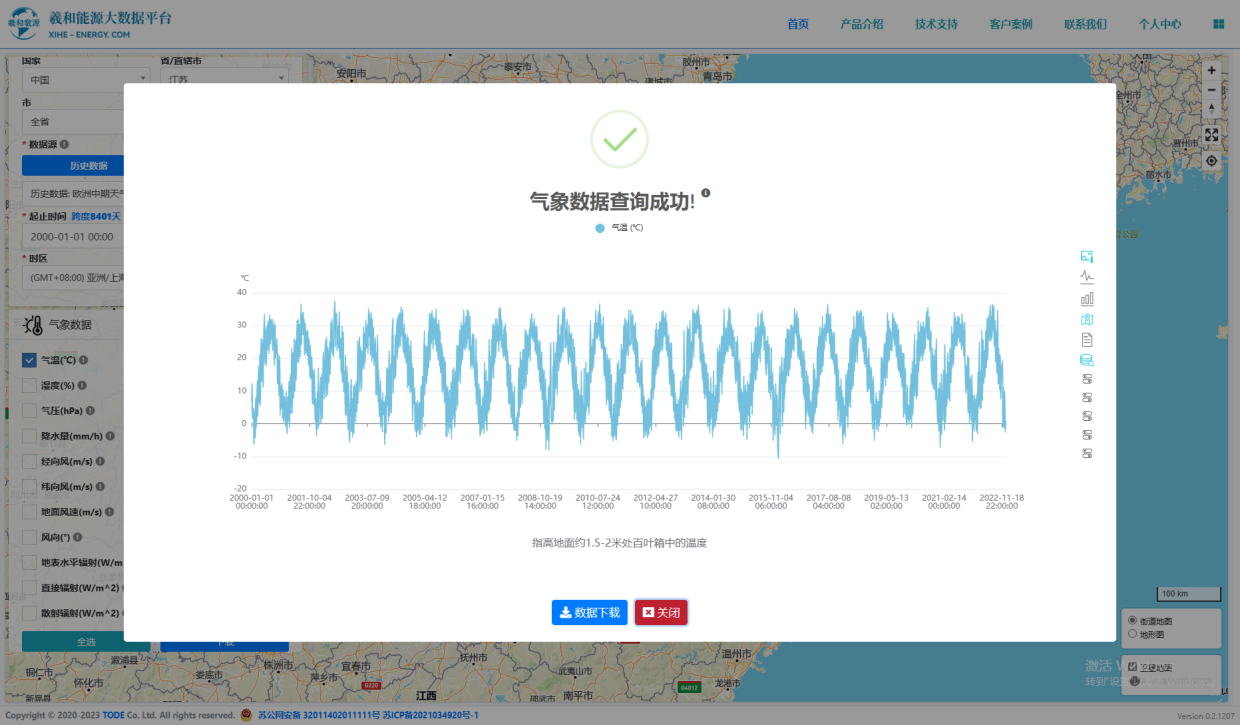Viewport: 1240px width, 725px height.
Task: Info icon next to 气温(℃)
Action: pyautogui.click(x=84, y=360)
